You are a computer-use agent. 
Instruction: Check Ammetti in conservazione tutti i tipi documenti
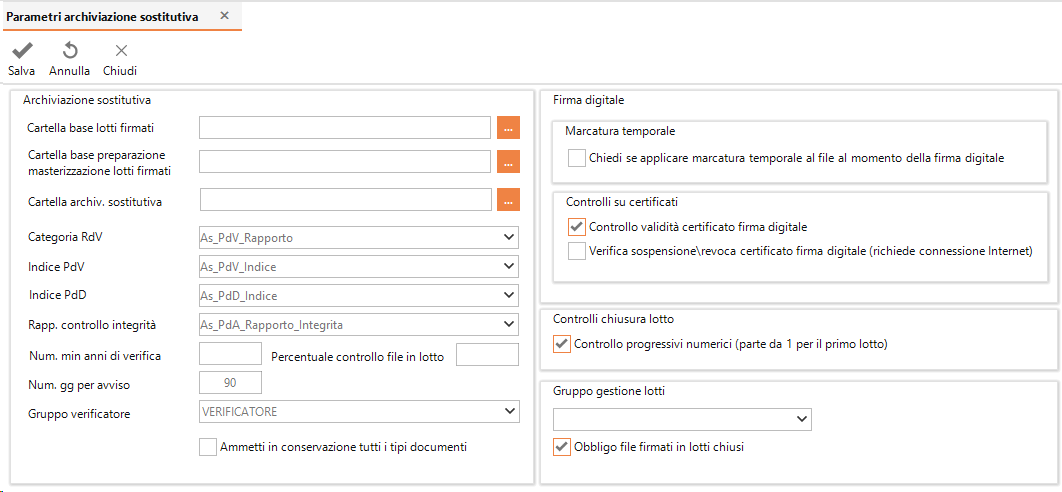tap(208, 447)
